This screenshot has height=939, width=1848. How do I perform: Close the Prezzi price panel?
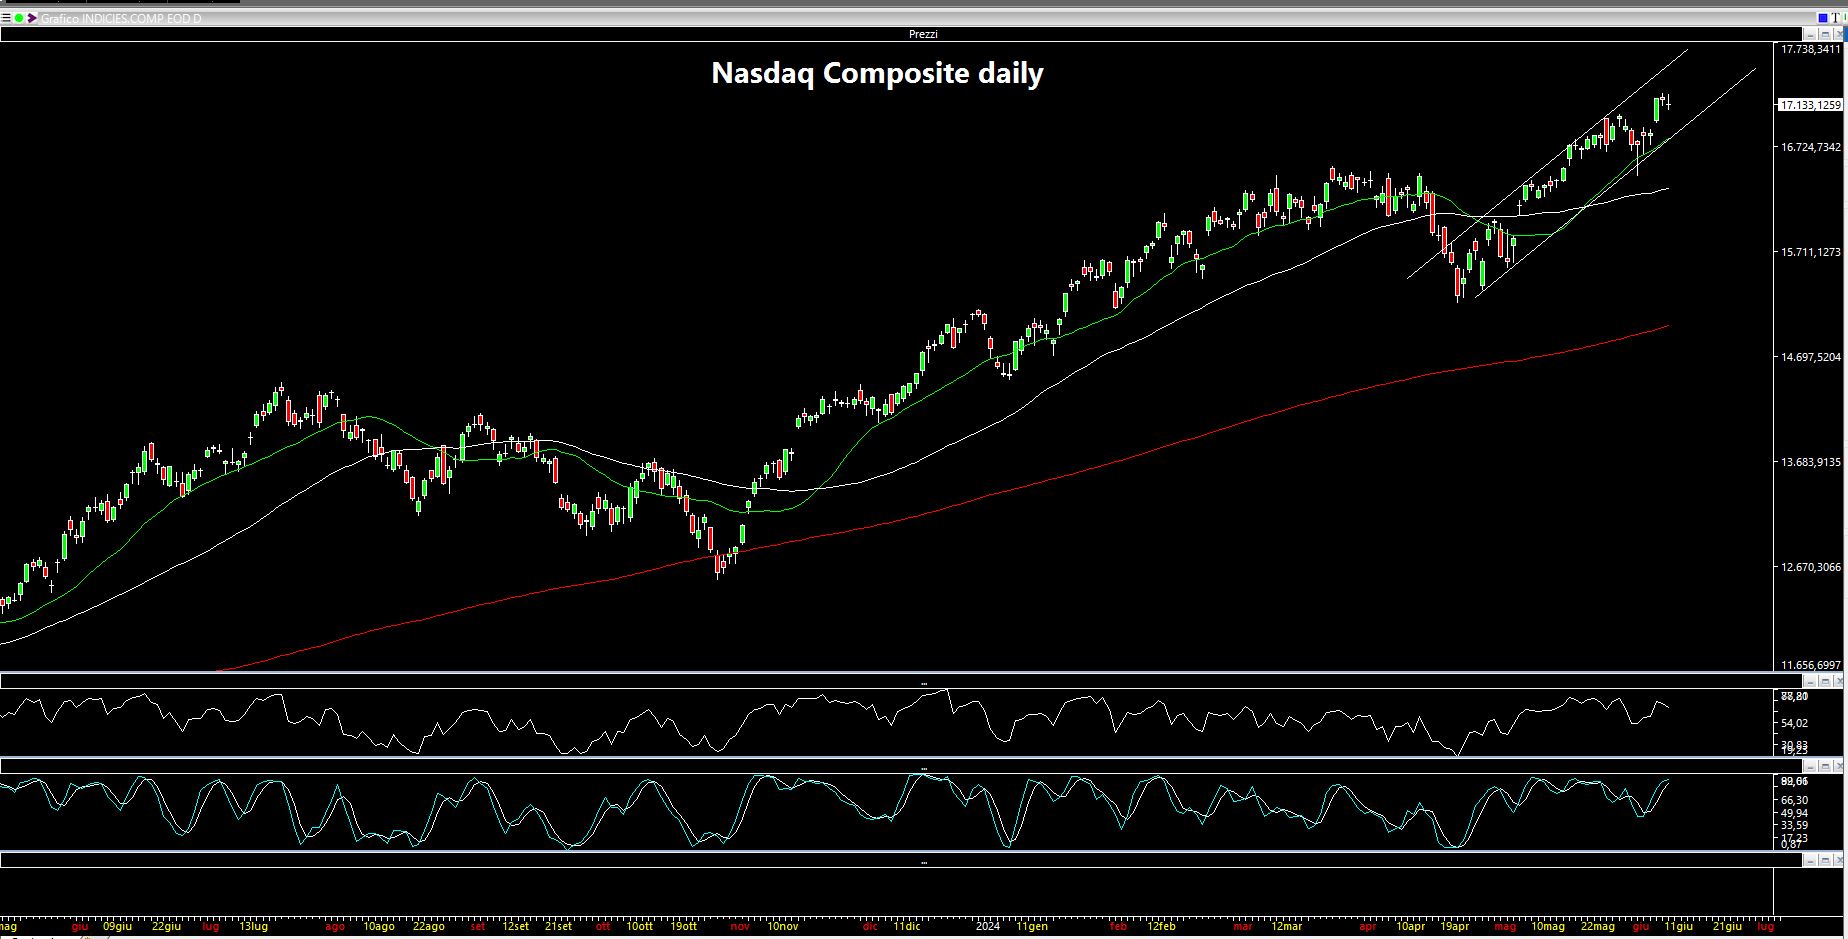(x=1839, y=34)
